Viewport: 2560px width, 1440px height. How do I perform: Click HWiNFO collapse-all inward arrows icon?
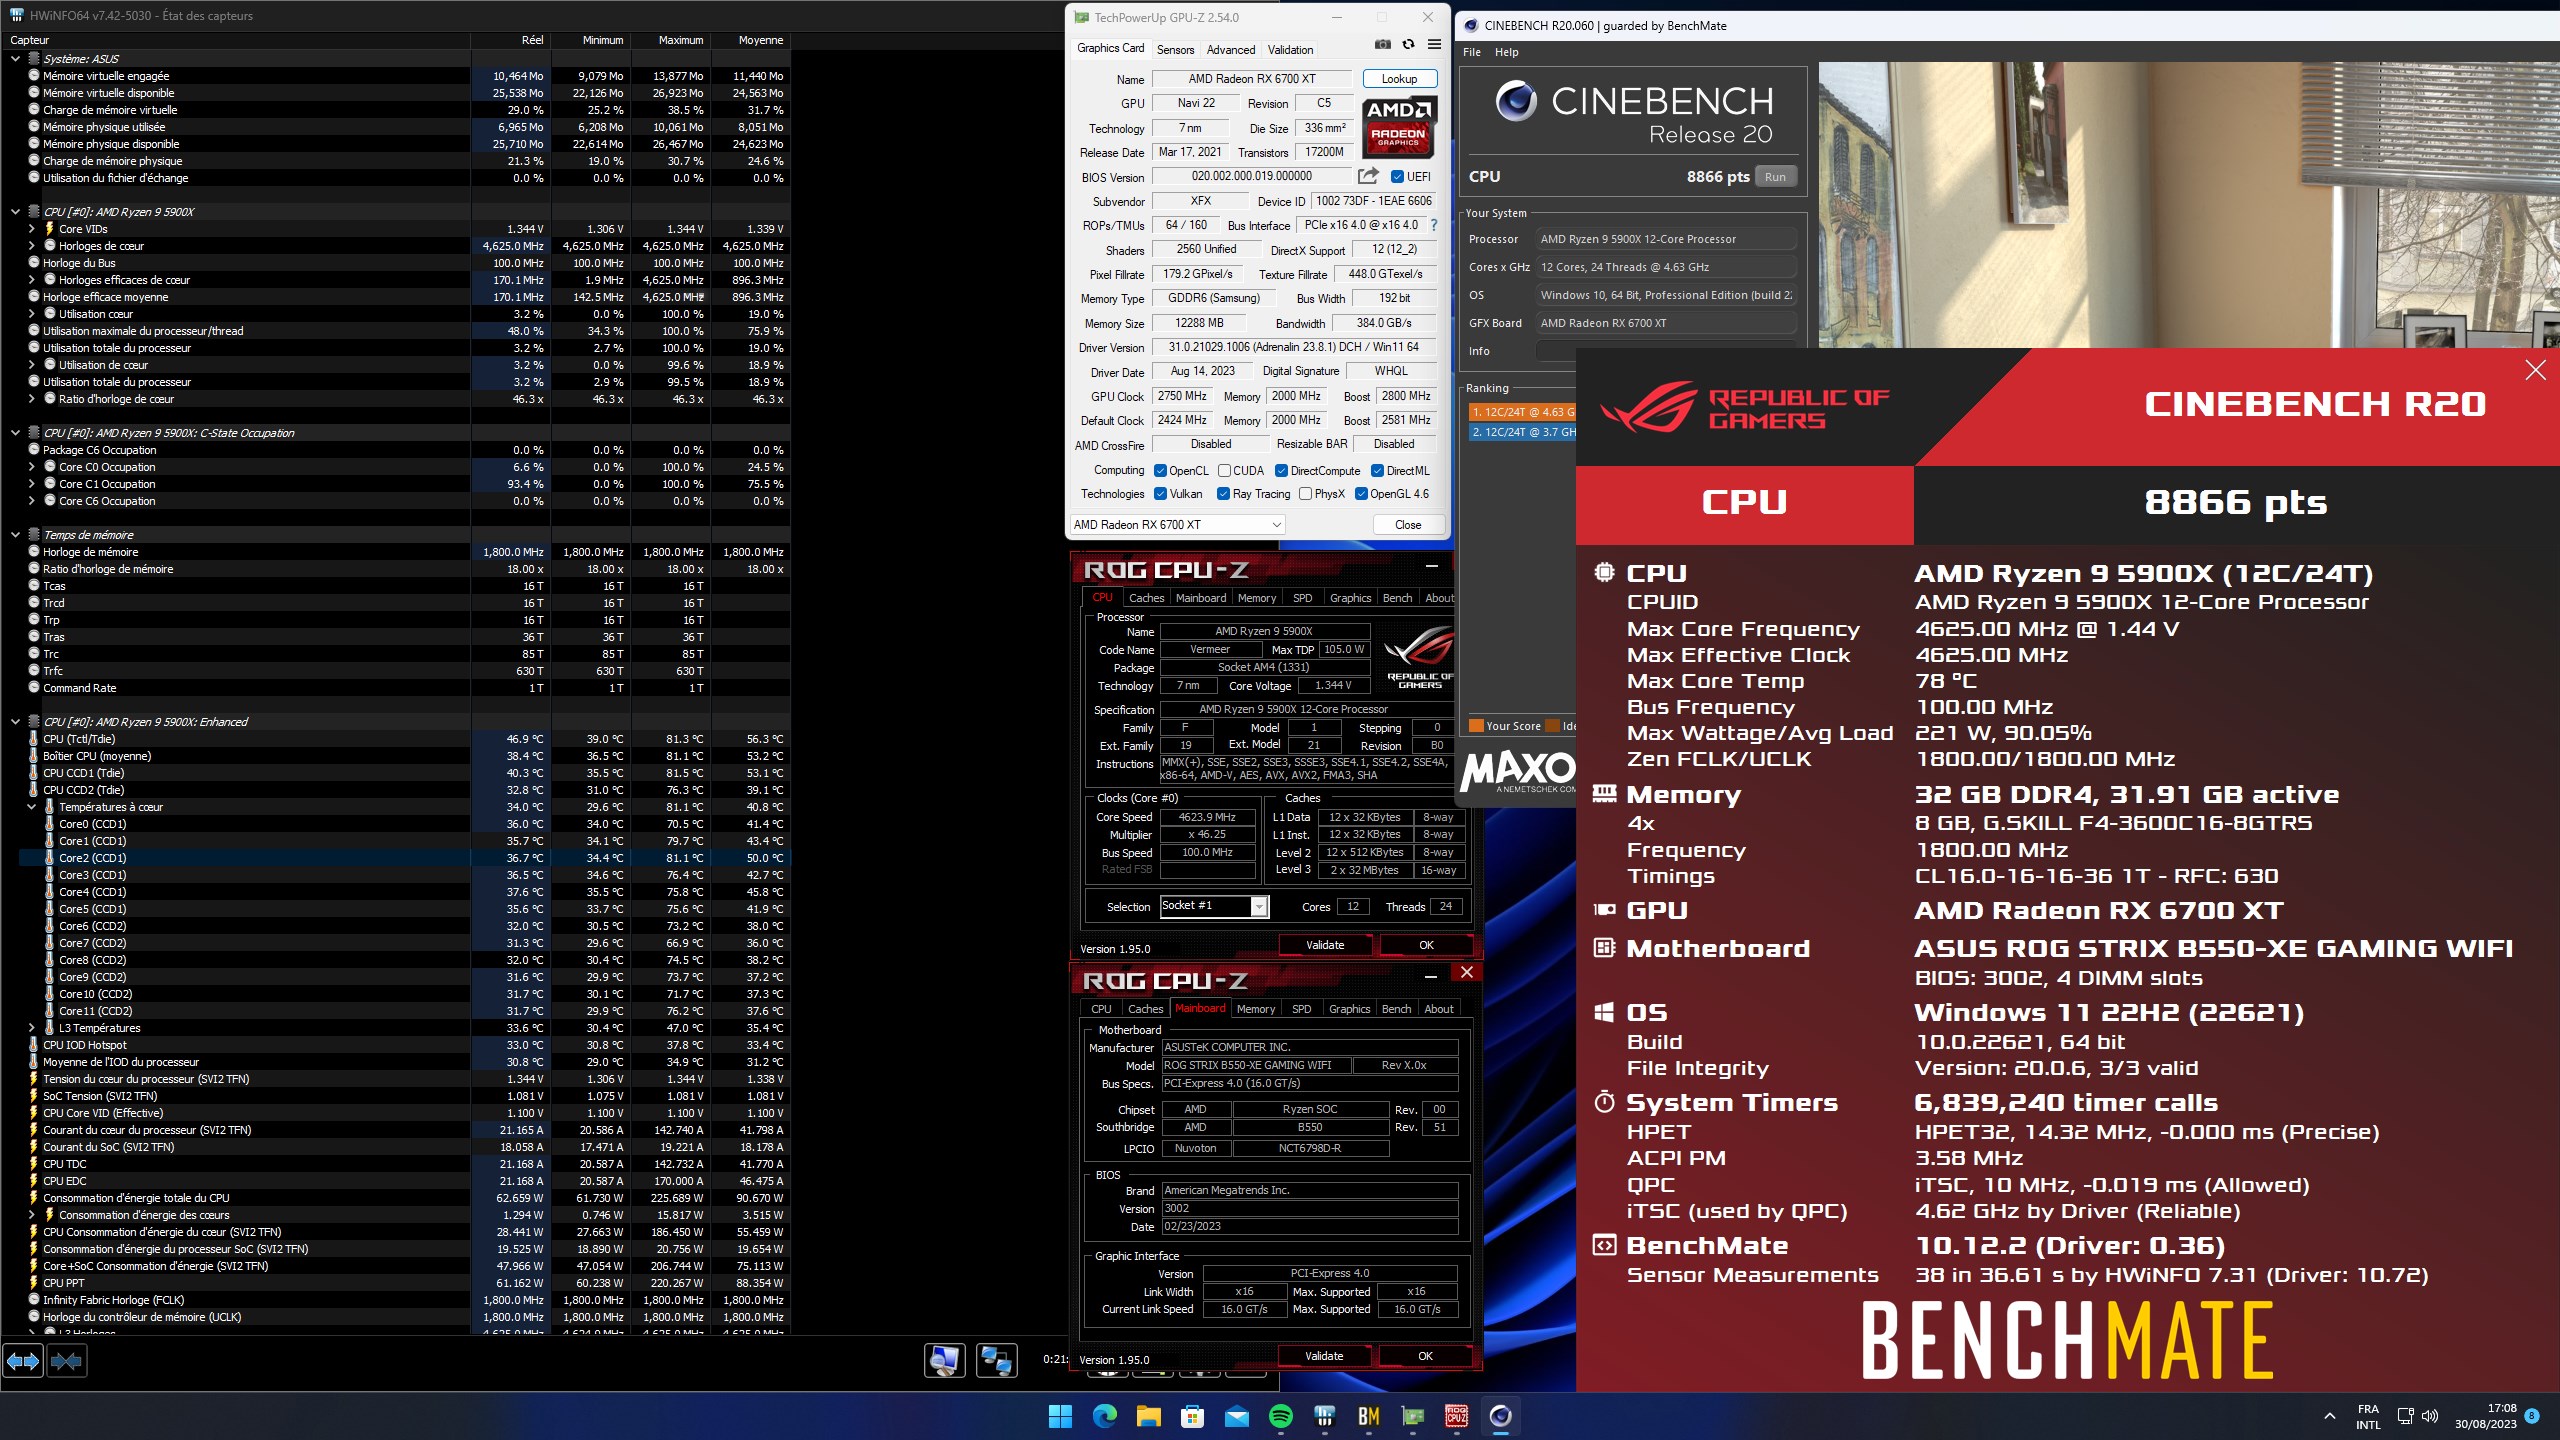(x=66, y=1361)
